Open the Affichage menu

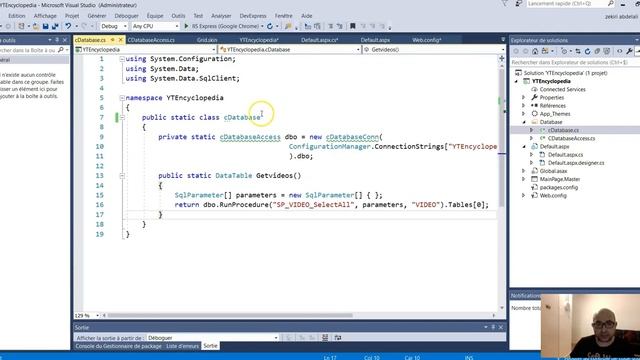point(45,16)
